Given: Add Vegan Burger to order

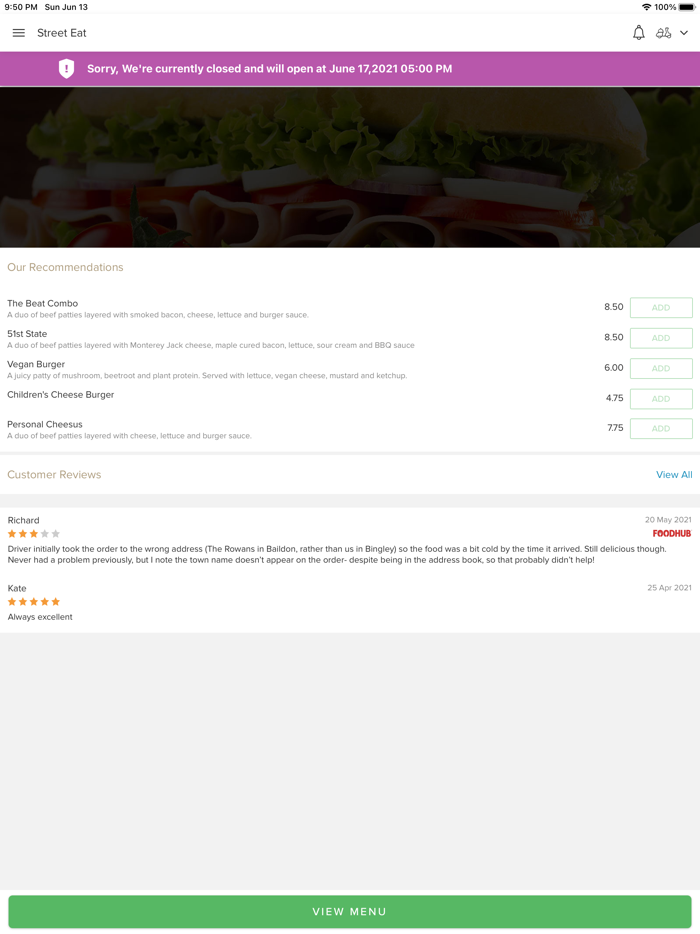Looking at the screenshot, I should 661,368.
